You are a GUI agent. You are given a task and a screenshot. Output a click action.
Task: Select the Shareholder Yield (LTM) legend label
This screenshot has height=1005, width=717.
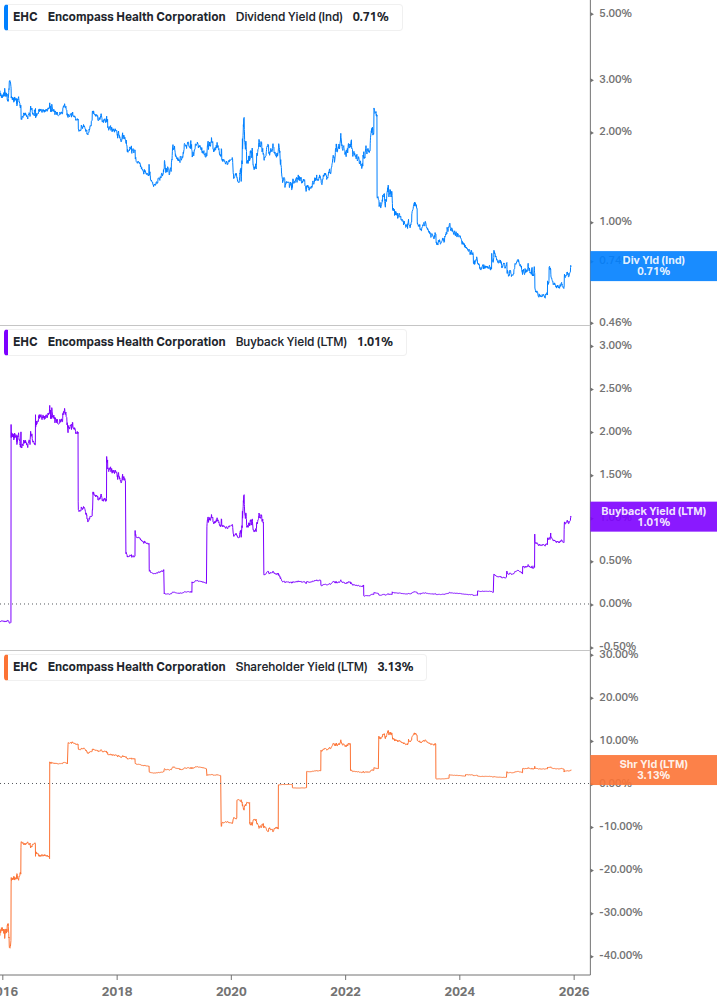pos(301,667)
